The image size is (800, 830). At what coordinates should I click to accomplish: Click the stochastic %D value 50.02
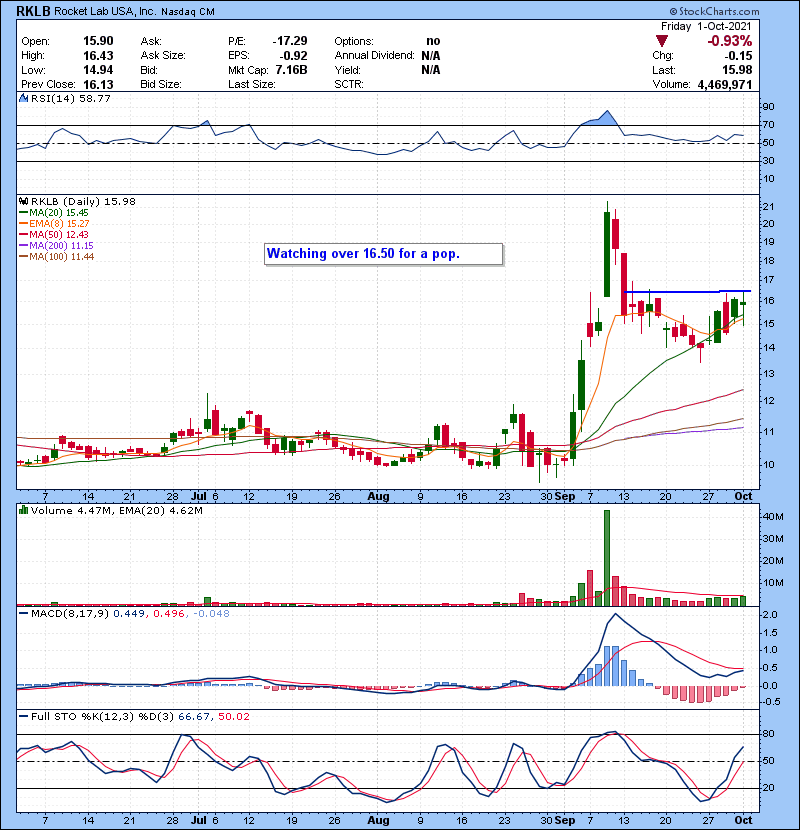pos(233,717)
